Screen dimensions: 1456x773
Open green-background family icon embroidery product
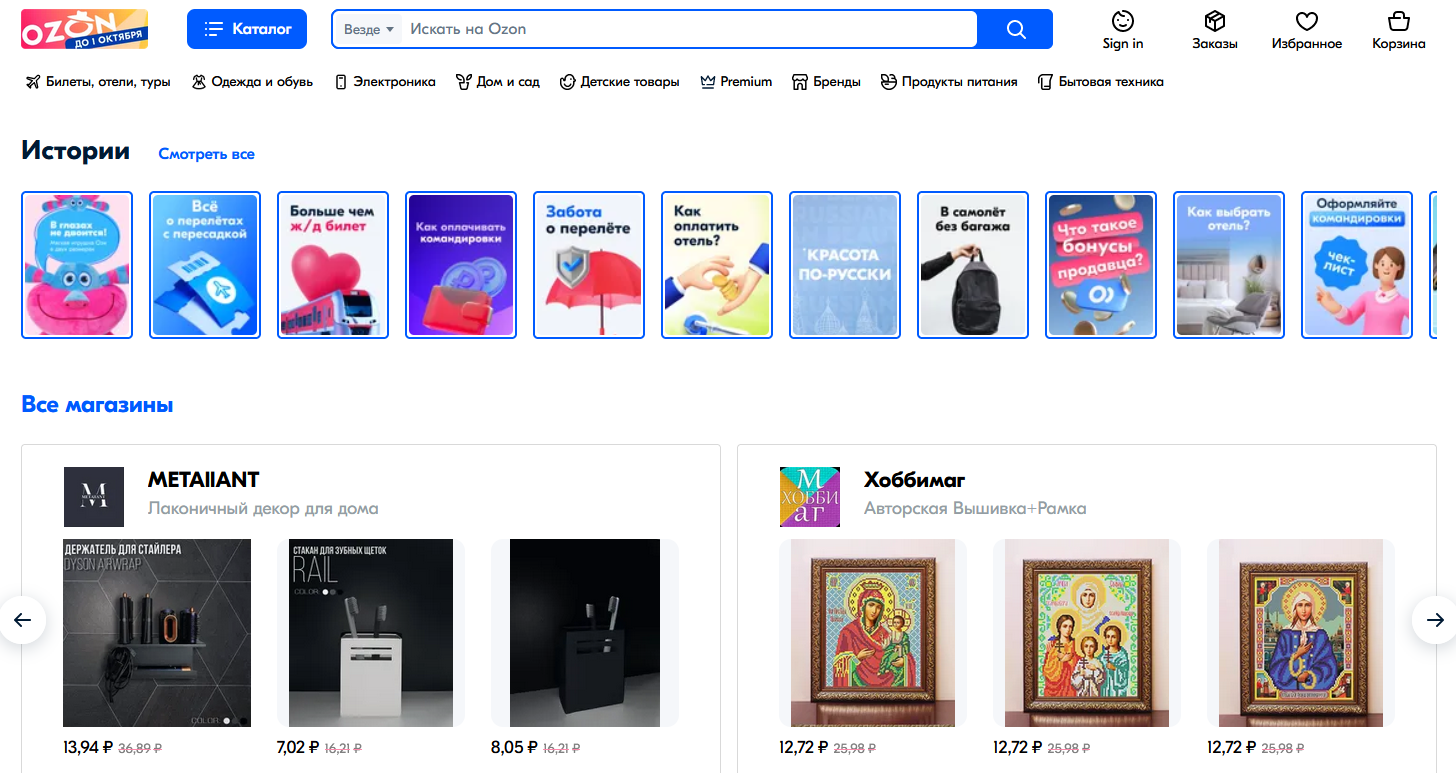1087,633
